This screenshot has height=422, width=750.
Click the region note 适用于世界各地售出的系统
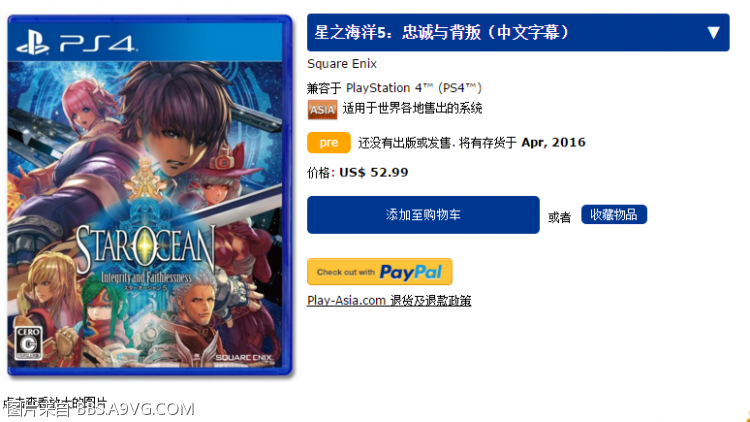tap(412, 109)
